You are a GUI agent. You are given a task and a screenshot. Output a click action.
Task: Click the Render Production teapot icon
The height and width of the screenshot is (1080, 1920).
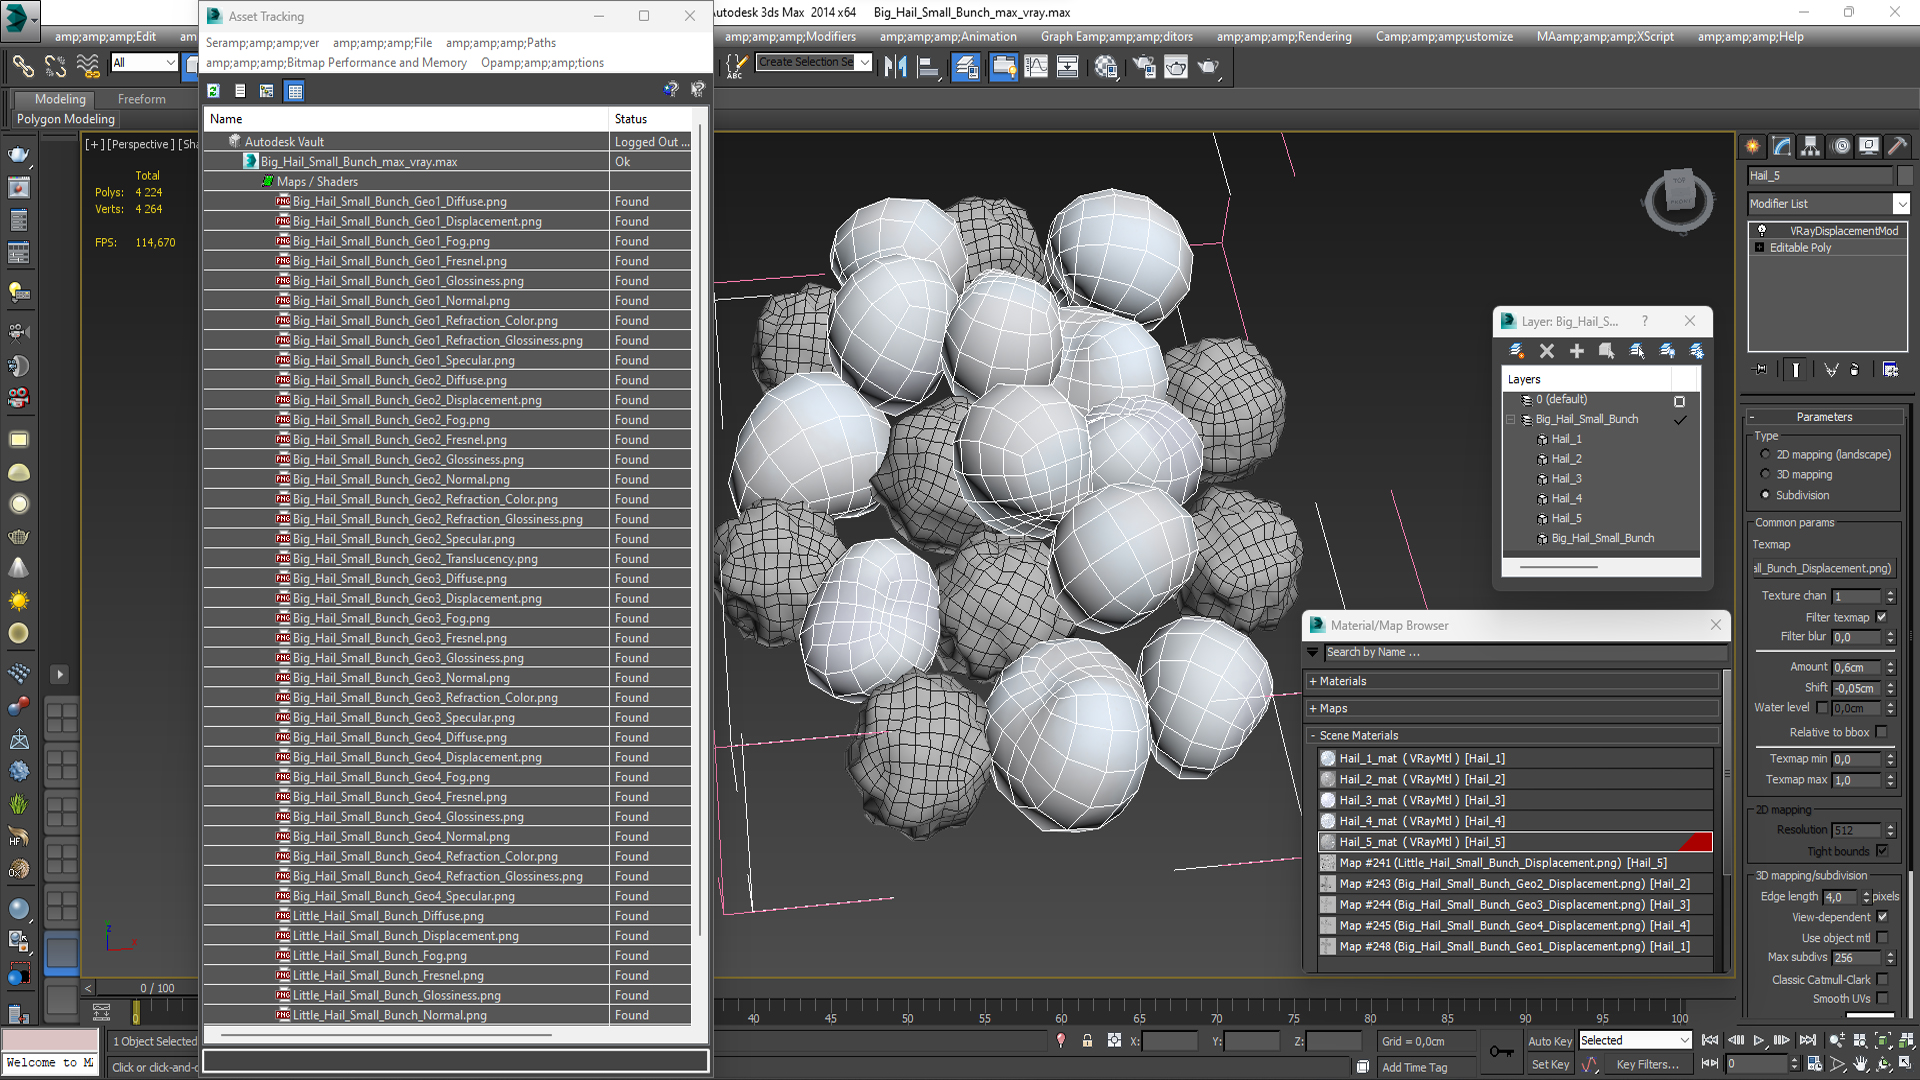(1209, 67)
